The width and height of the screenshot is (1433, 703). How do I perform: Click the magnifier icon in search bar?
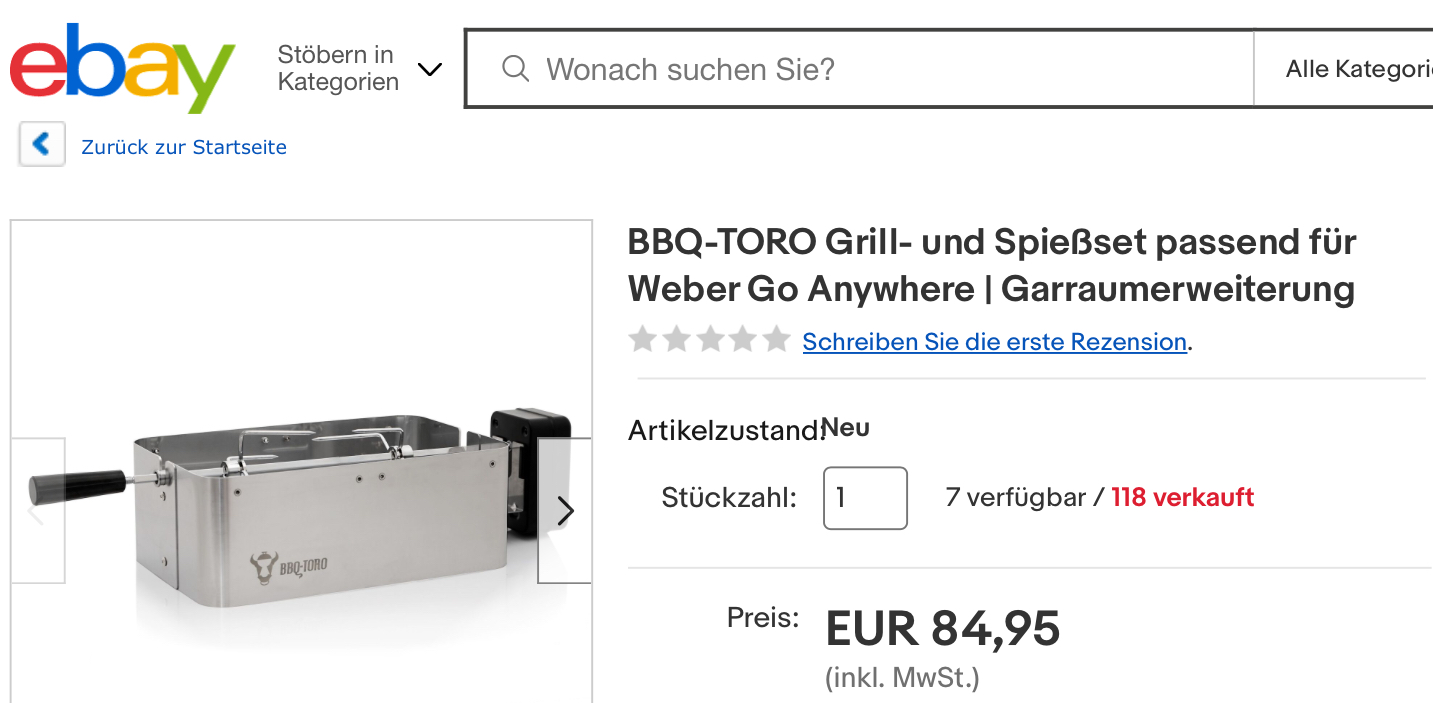tap(515, 69)
